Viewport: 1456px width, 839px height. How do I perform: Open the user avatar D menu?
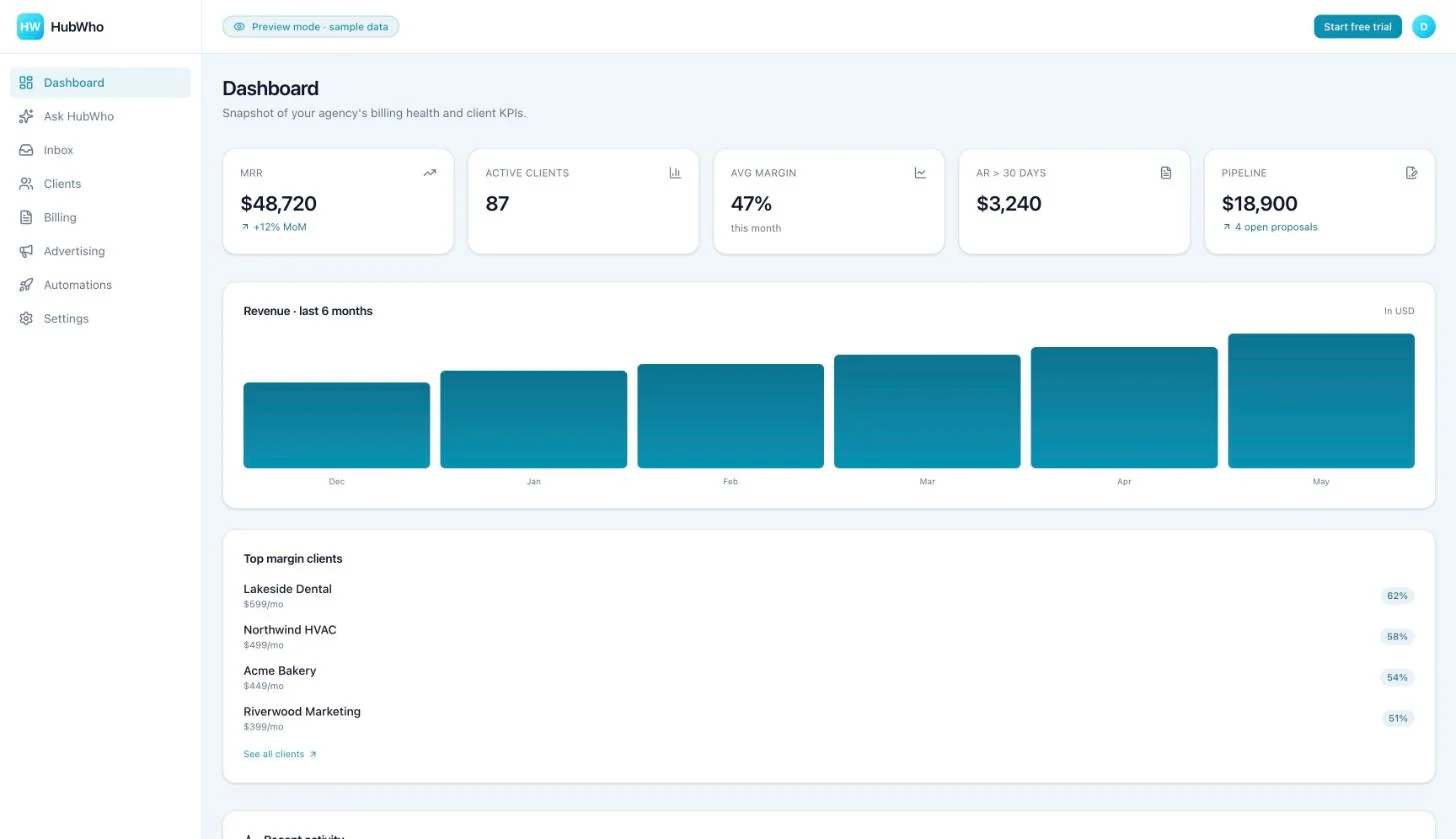1424,27
